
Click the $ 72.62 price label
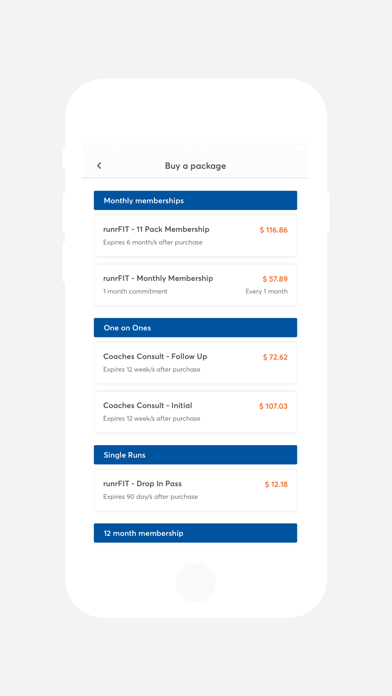(275, 357)
